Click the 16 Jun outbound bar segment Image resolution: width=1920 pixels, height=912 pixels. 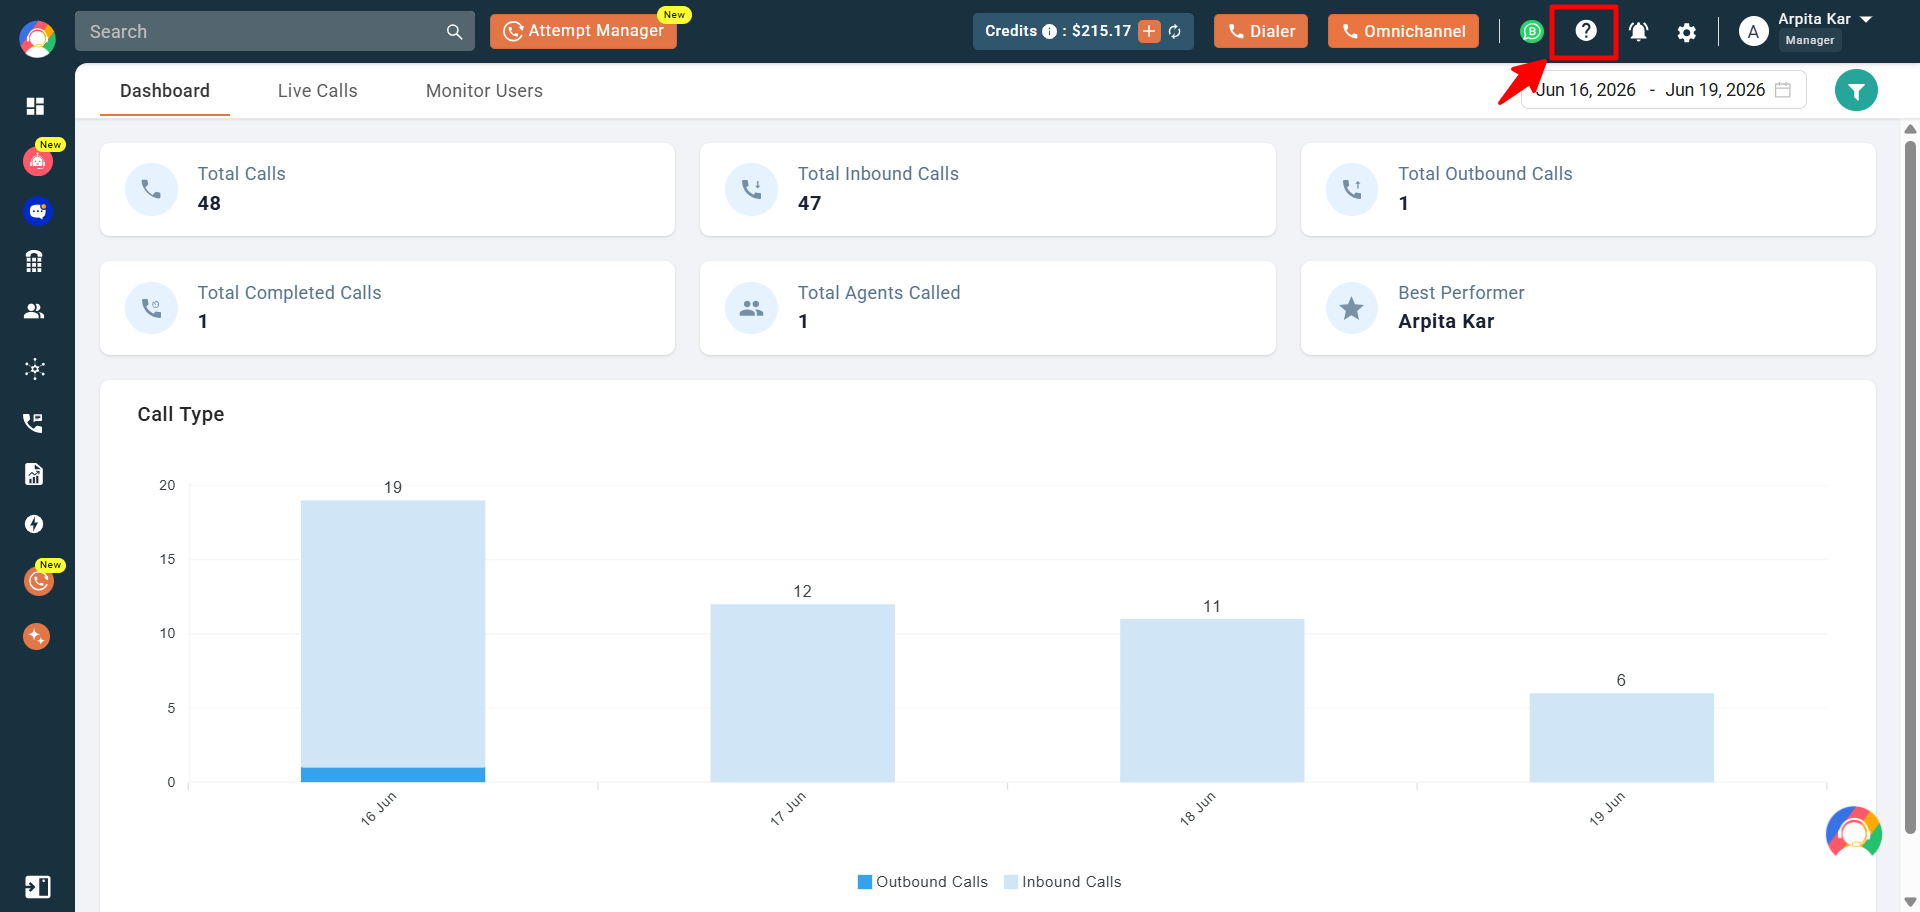point(393,775)
